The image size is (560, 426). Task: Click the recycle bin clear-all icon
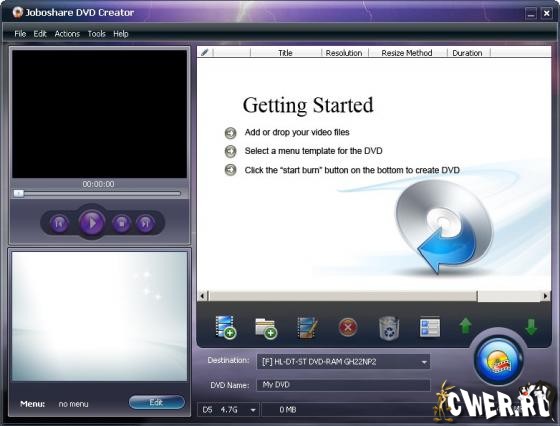(389, 327)
